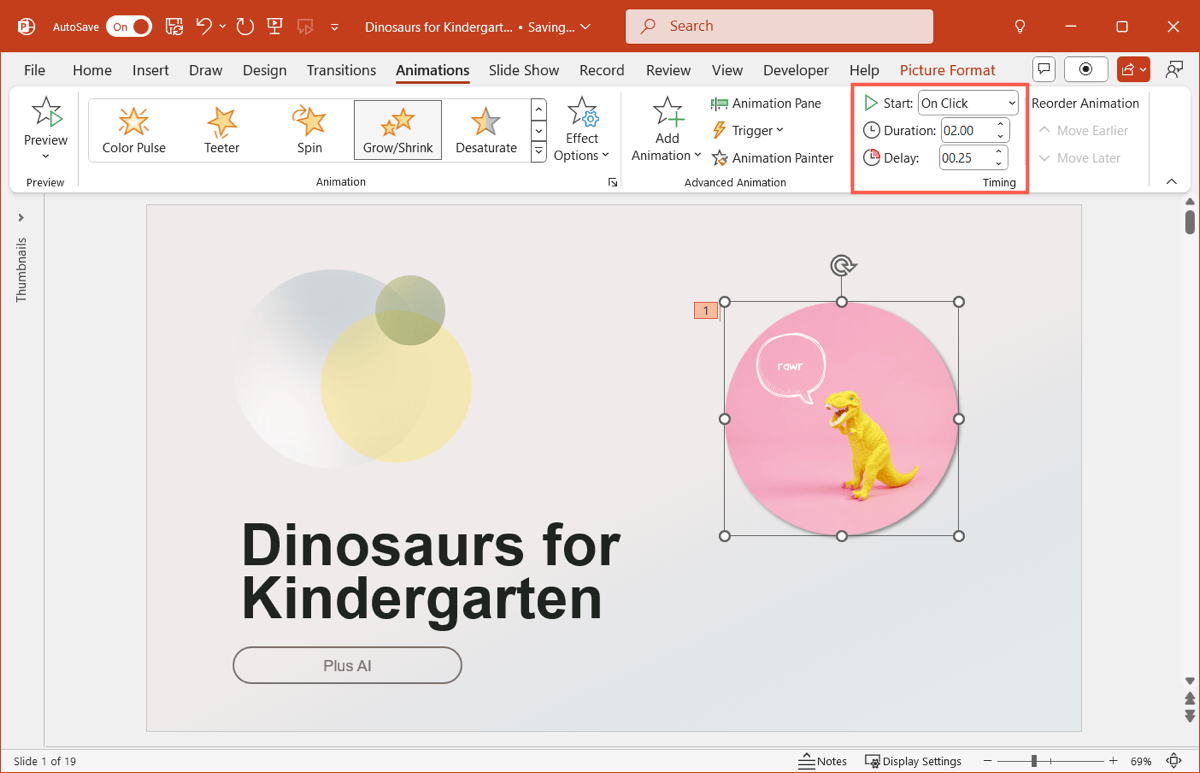Open the Trigger dropdown
This screenshot has width=1200, height=773.
point(748,130)
